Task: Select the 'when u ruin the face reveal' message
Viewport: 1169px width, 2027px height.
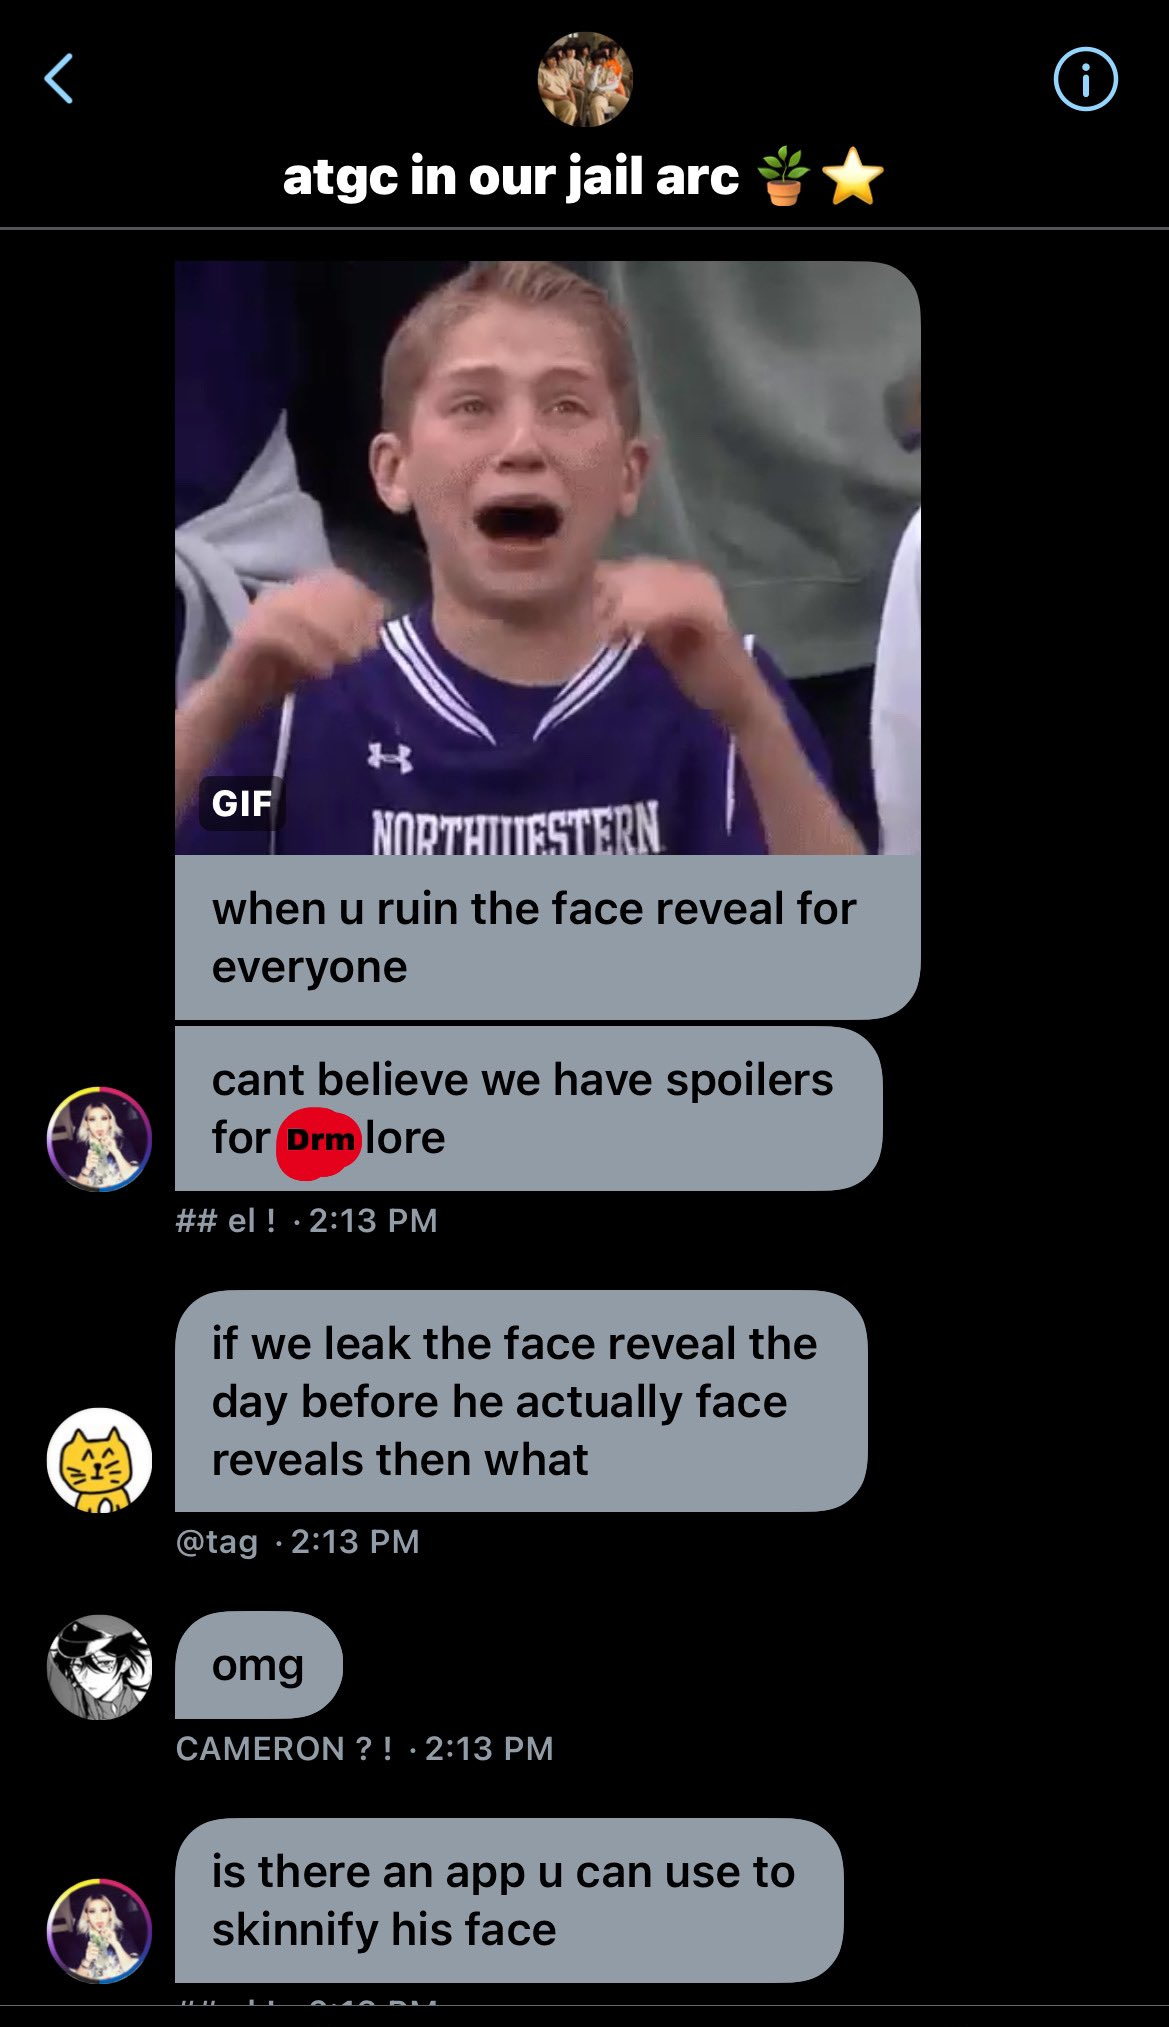Action: click(x=547, y=937)
